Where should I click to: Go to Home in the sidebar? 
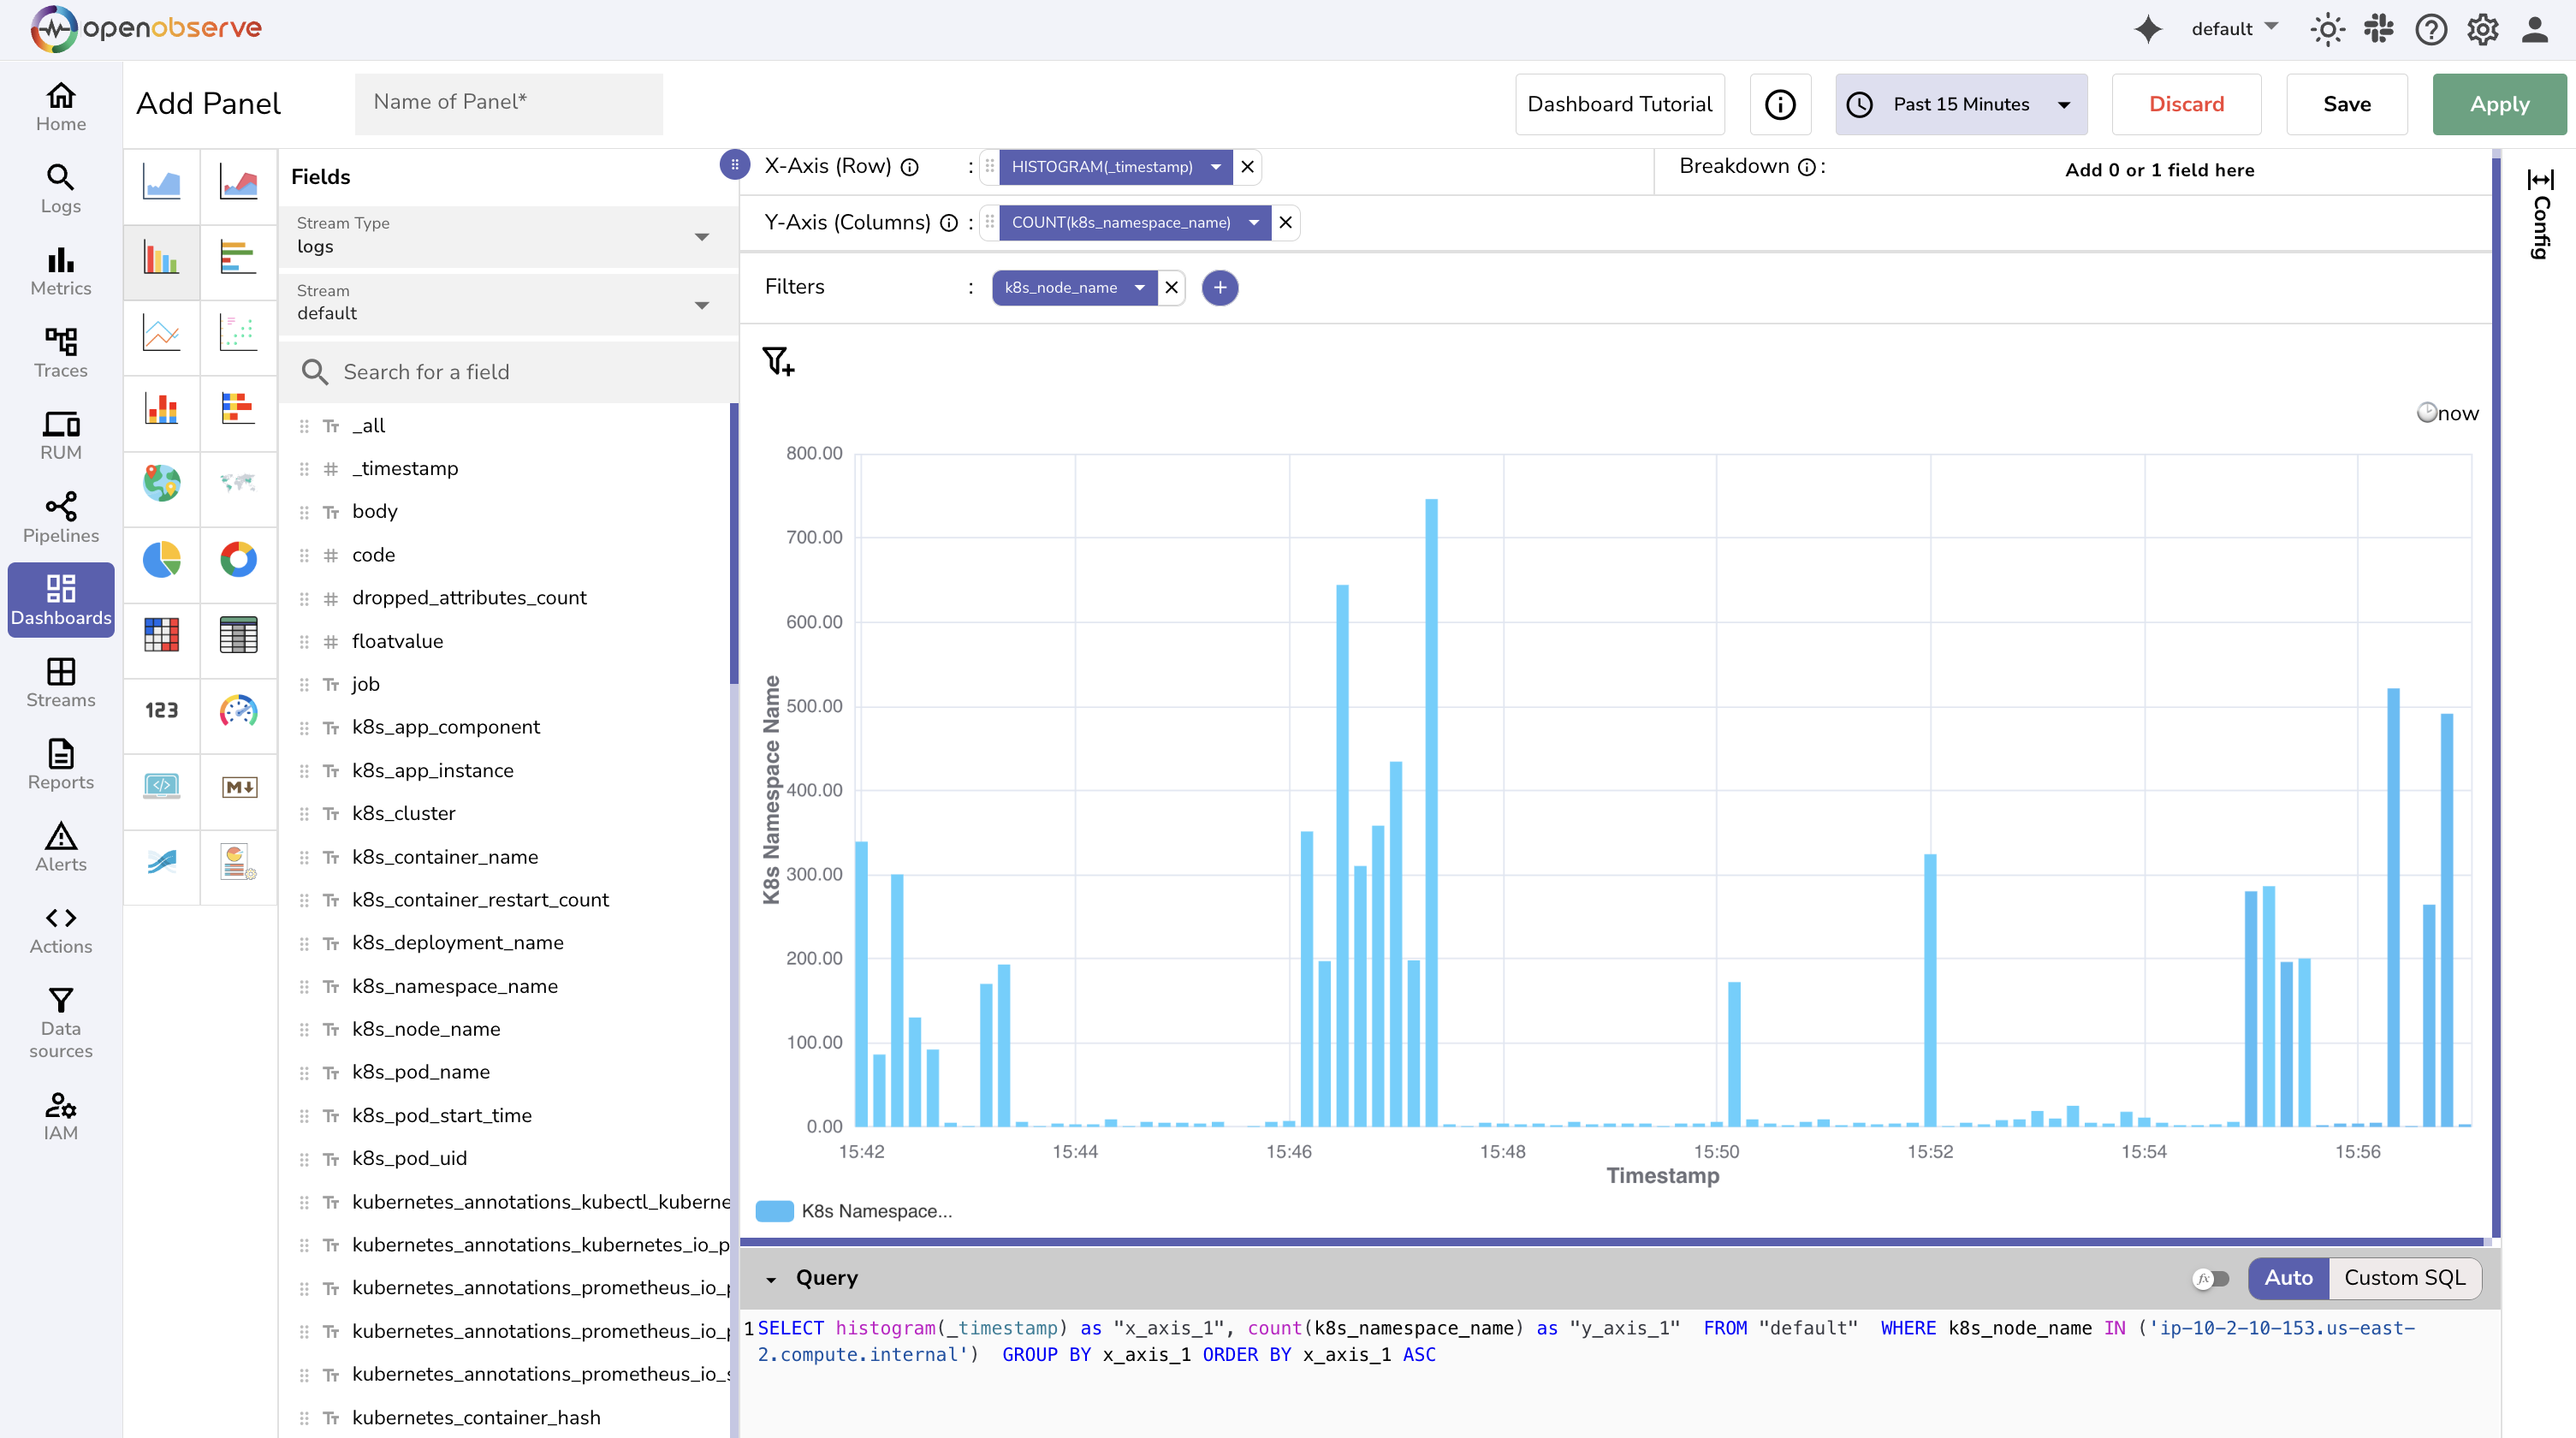[x=61, y=107]
